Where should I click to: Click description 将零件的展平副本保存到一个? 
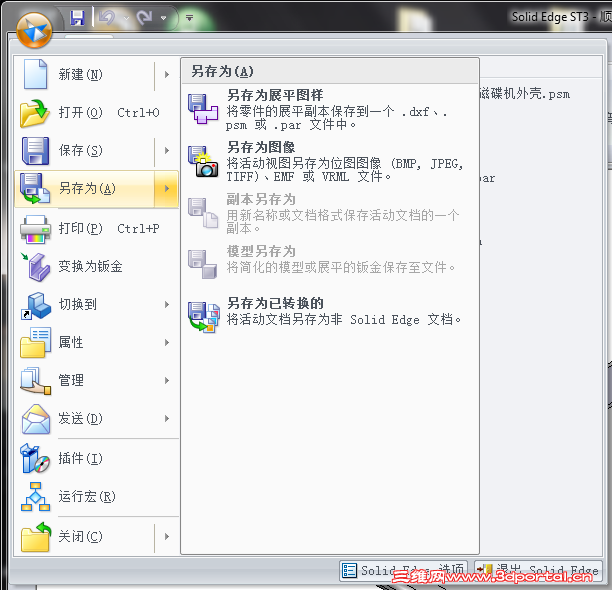pyautogui.click(x=336, y=118)
